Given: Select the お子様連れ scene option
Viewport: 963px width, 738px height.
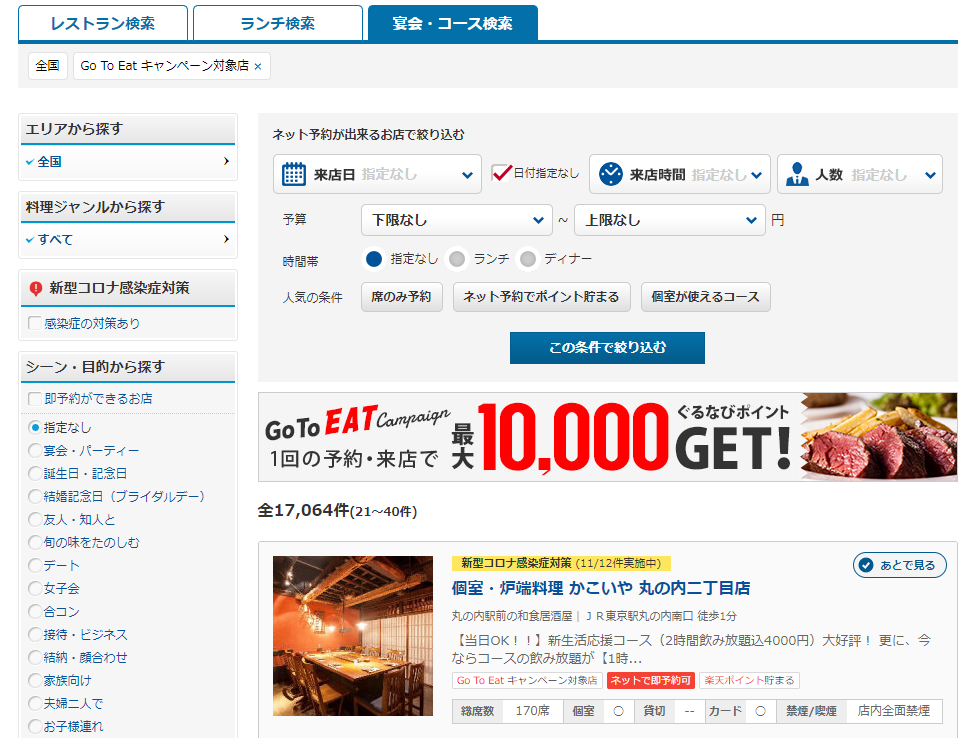Looking at the screenshot, I should click(x=35, y=726).
